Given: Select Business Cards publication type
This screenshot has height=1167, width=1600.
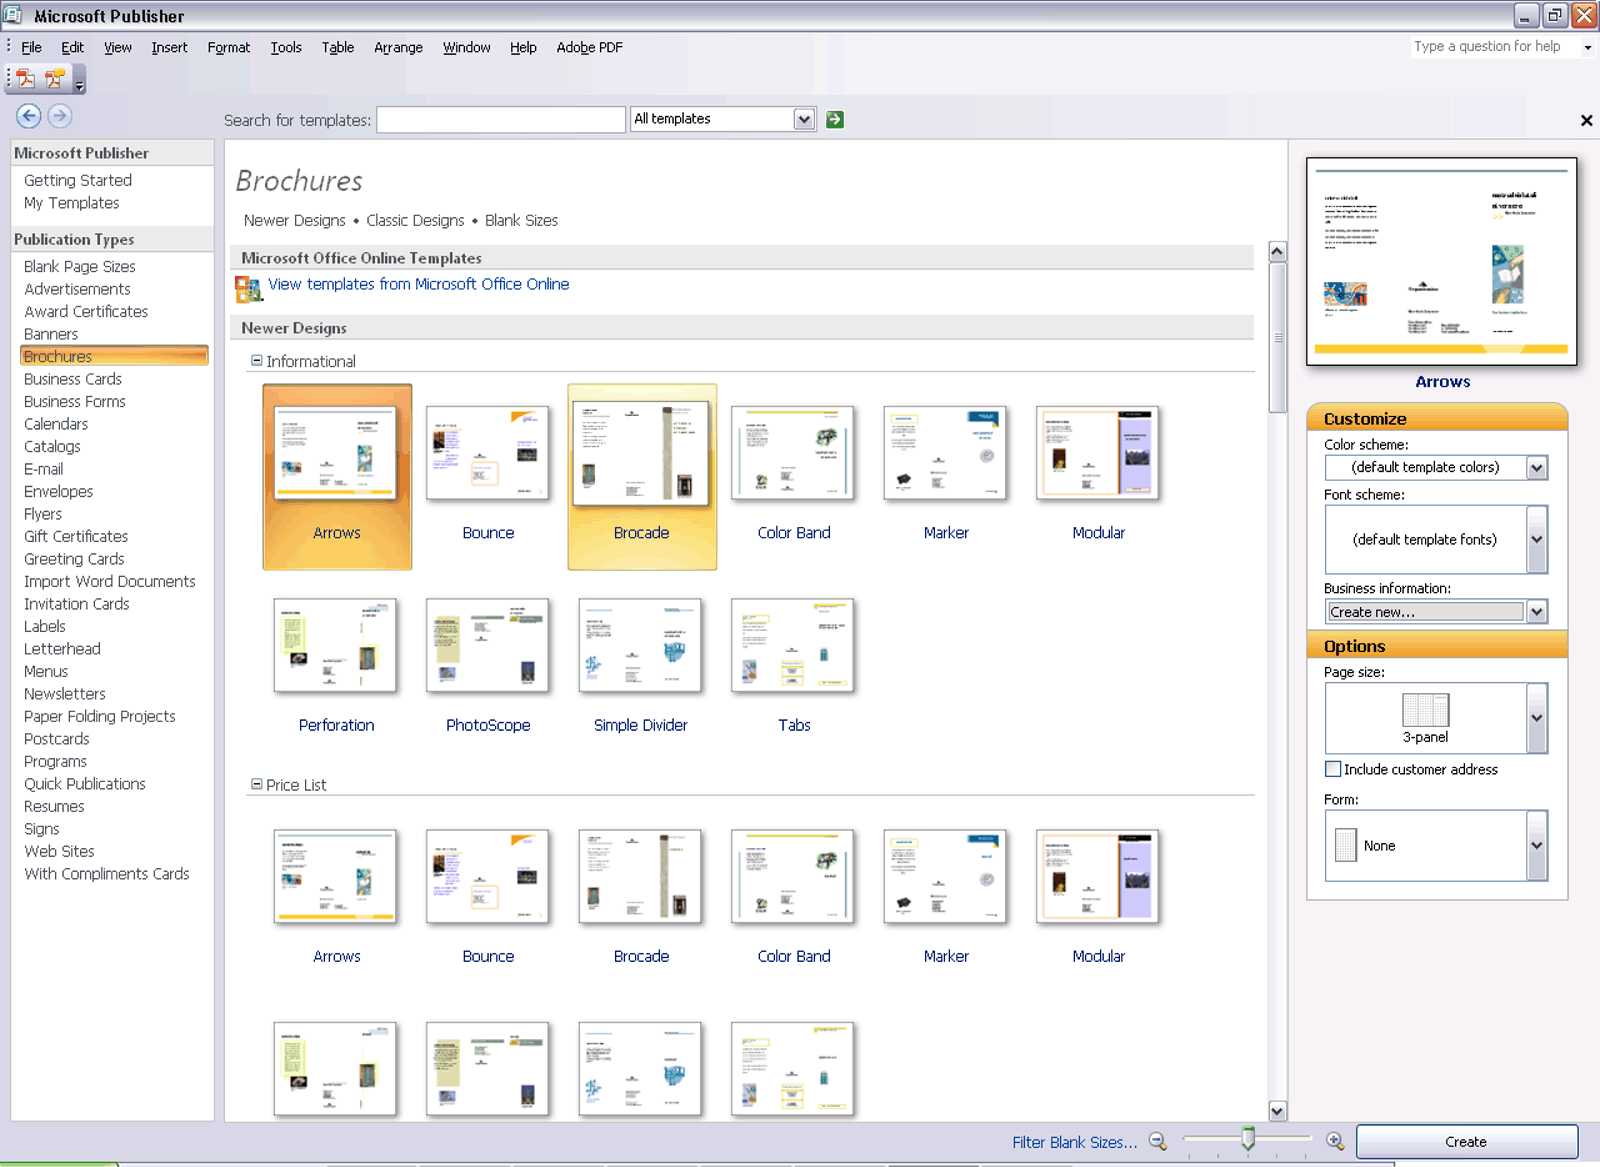Looking at the screenshot, I should pyautogui.click(x=73, y=379).
